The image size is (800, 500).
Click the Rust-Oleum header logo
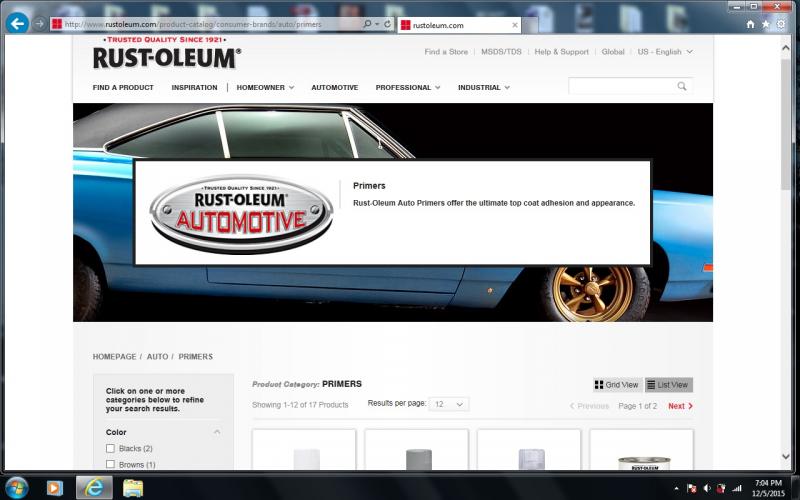point(166,53)
